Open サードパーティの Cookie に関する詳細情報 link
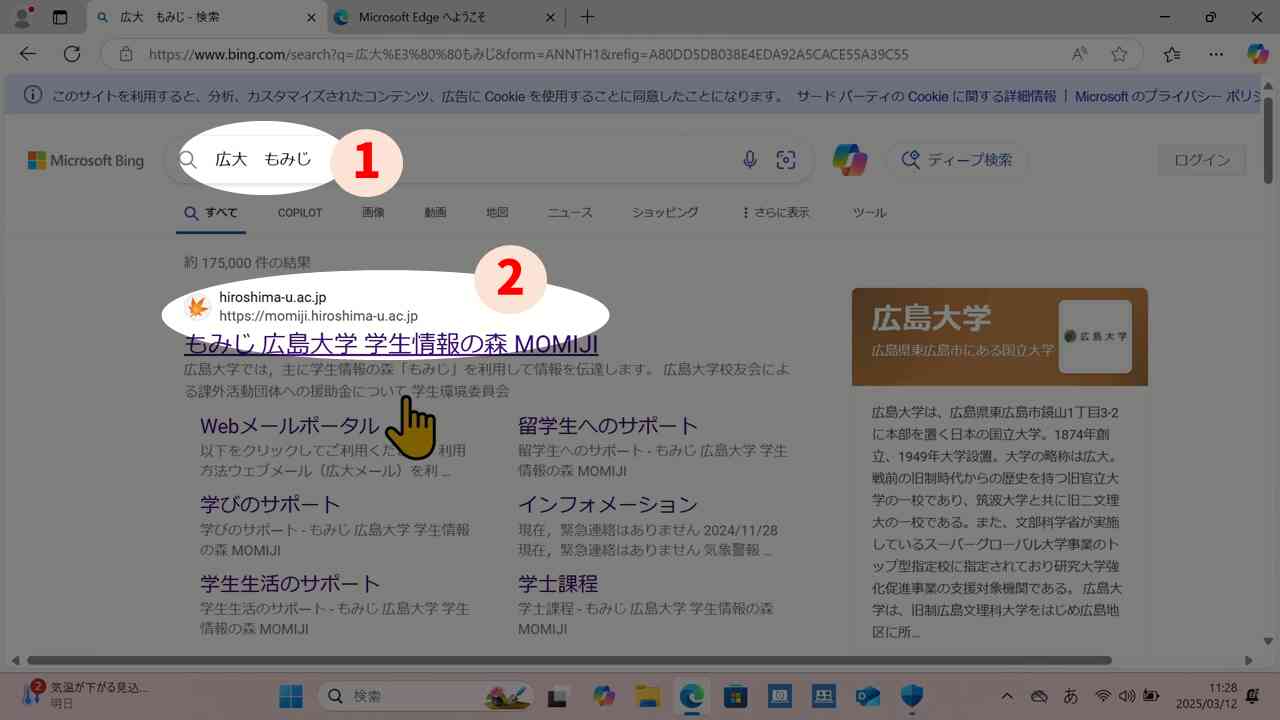 point(926,96)
